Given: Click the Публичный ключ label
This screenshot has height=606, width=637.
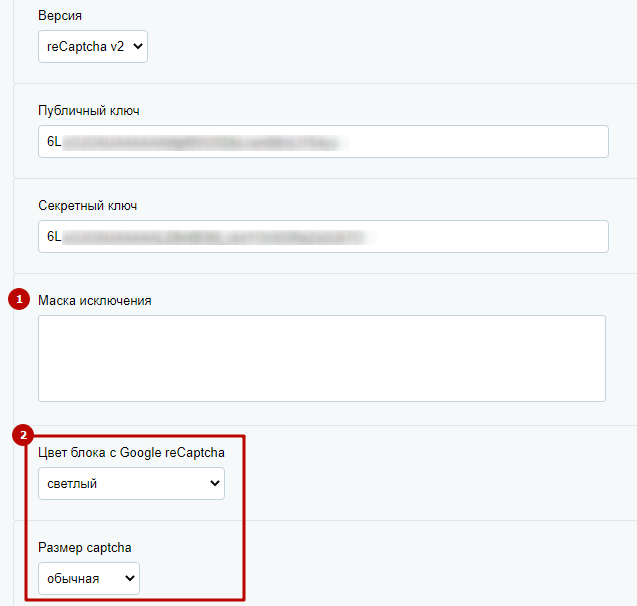Looking at the screenshot, I should coord(89,110).
